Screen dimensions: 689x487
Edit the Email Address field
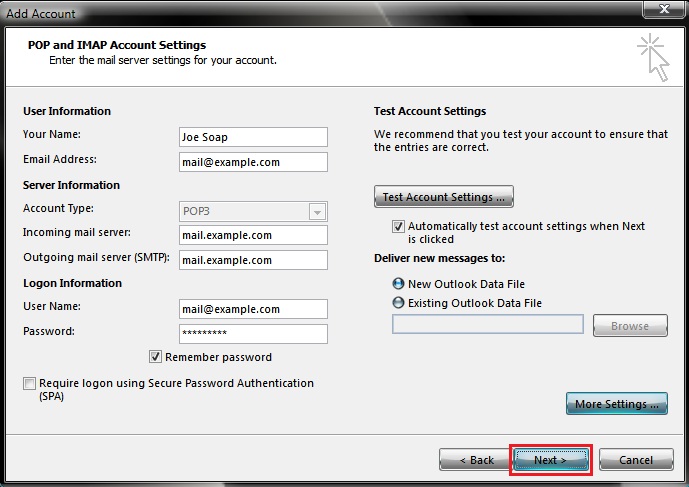click(x=253, y=162)
